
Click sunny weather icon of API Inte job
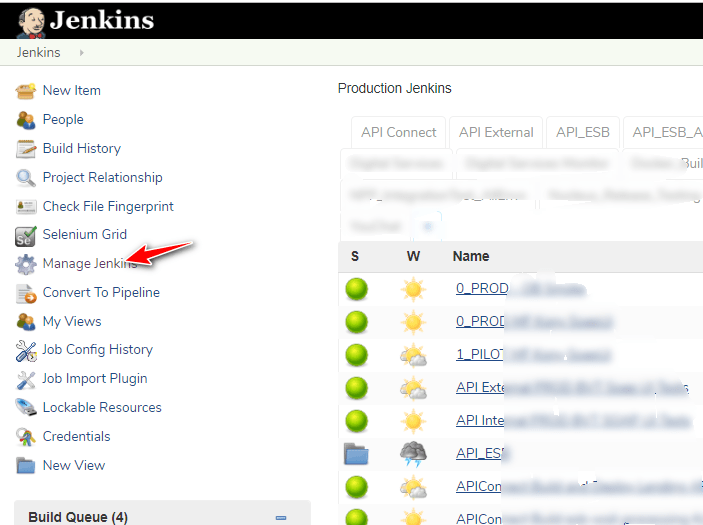[413, 421]
